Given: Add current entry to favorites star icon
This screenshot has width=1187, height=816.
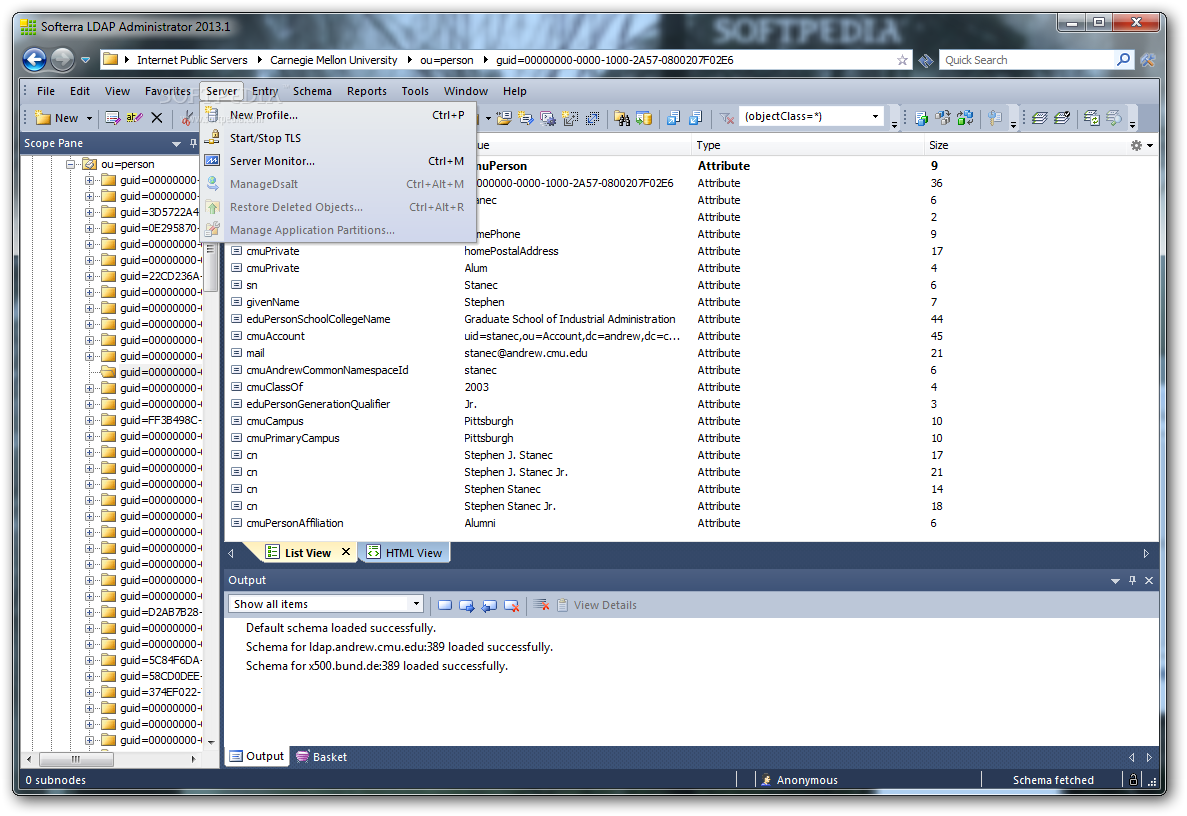Looking at the screenshot, I should click(x=902, y=60).
